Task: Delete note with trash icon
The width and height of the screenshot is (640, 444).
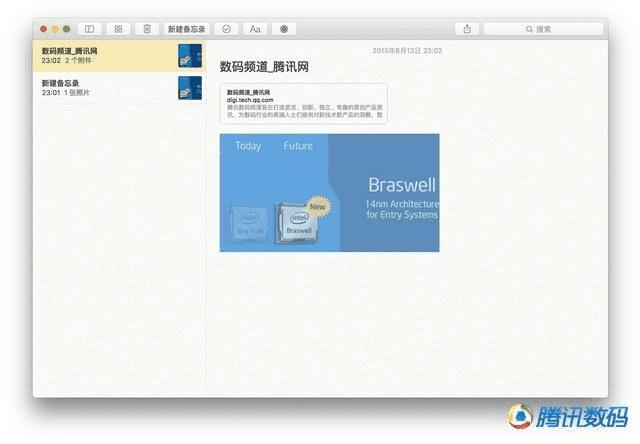Action: click(x=147, y=29)
